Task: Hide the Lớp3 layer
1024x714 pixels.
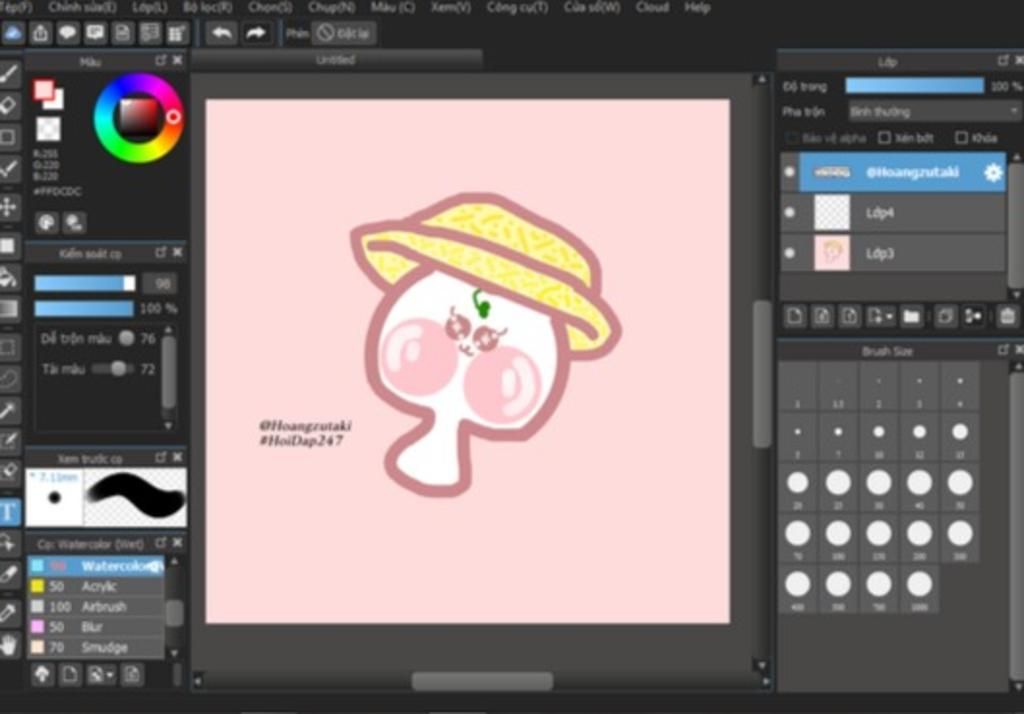Action: (790, 253)
